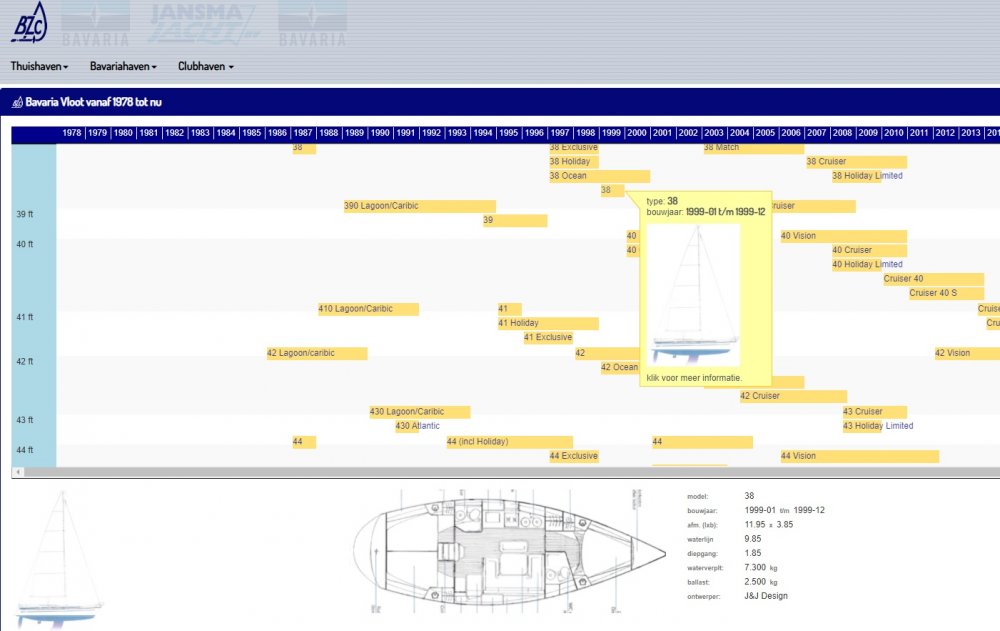
Task: Select the 430 Lagoon/Caribic timeline bar
Action: pos(420,412)
